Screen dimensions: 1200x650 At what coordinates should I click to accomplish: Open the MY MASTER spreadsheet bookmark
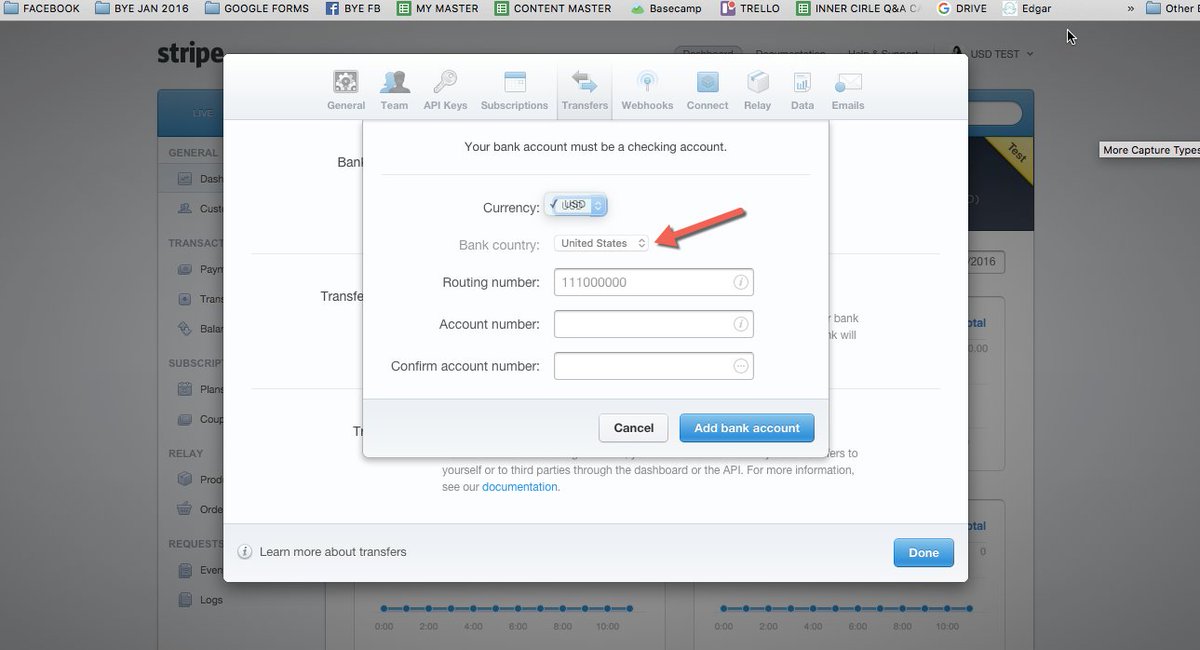438,8
